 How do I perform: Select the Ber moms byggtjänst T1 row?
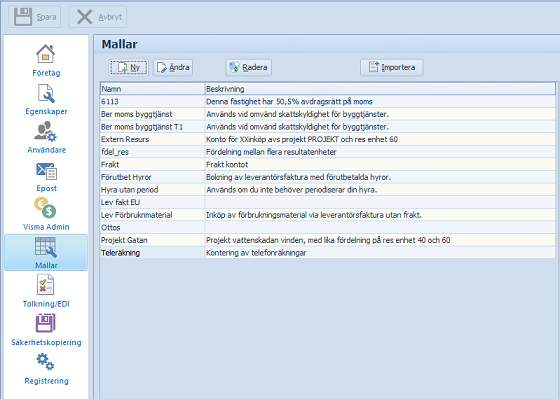[328, 127]
